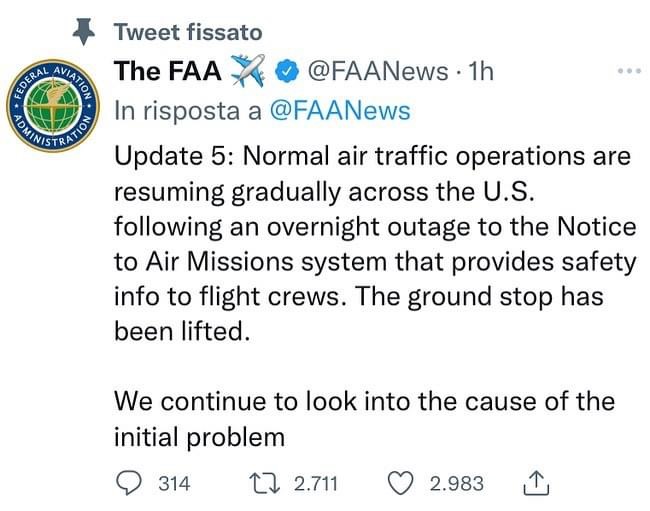This screenshot has width=650, height=511.
Task: Click the blue verified badge
Action: point(288,72)
